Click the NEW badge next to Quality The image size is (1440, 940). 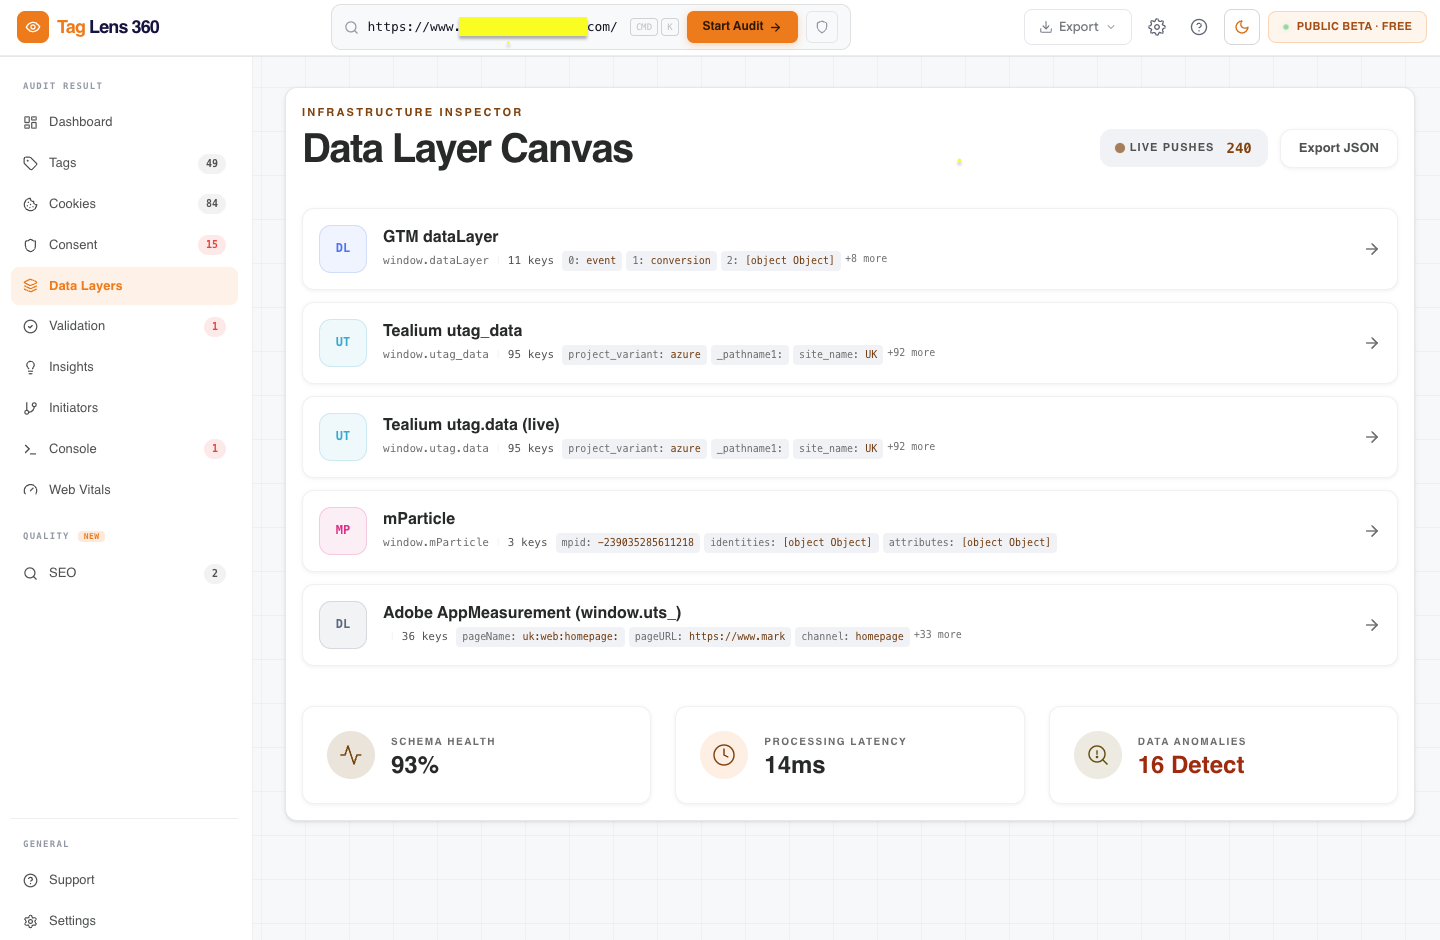tap(92, 537)
